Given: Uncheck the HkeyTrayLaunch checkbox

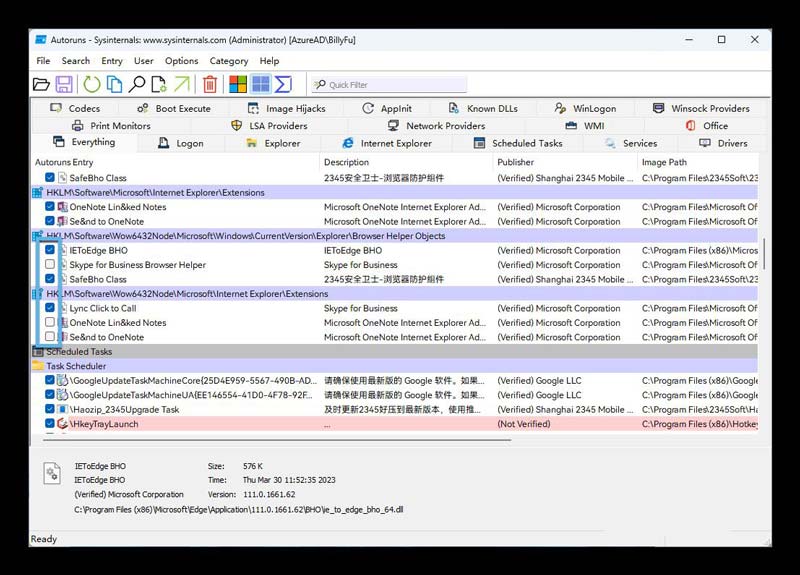Looking at the screenshot, I should tap(49, 423).
